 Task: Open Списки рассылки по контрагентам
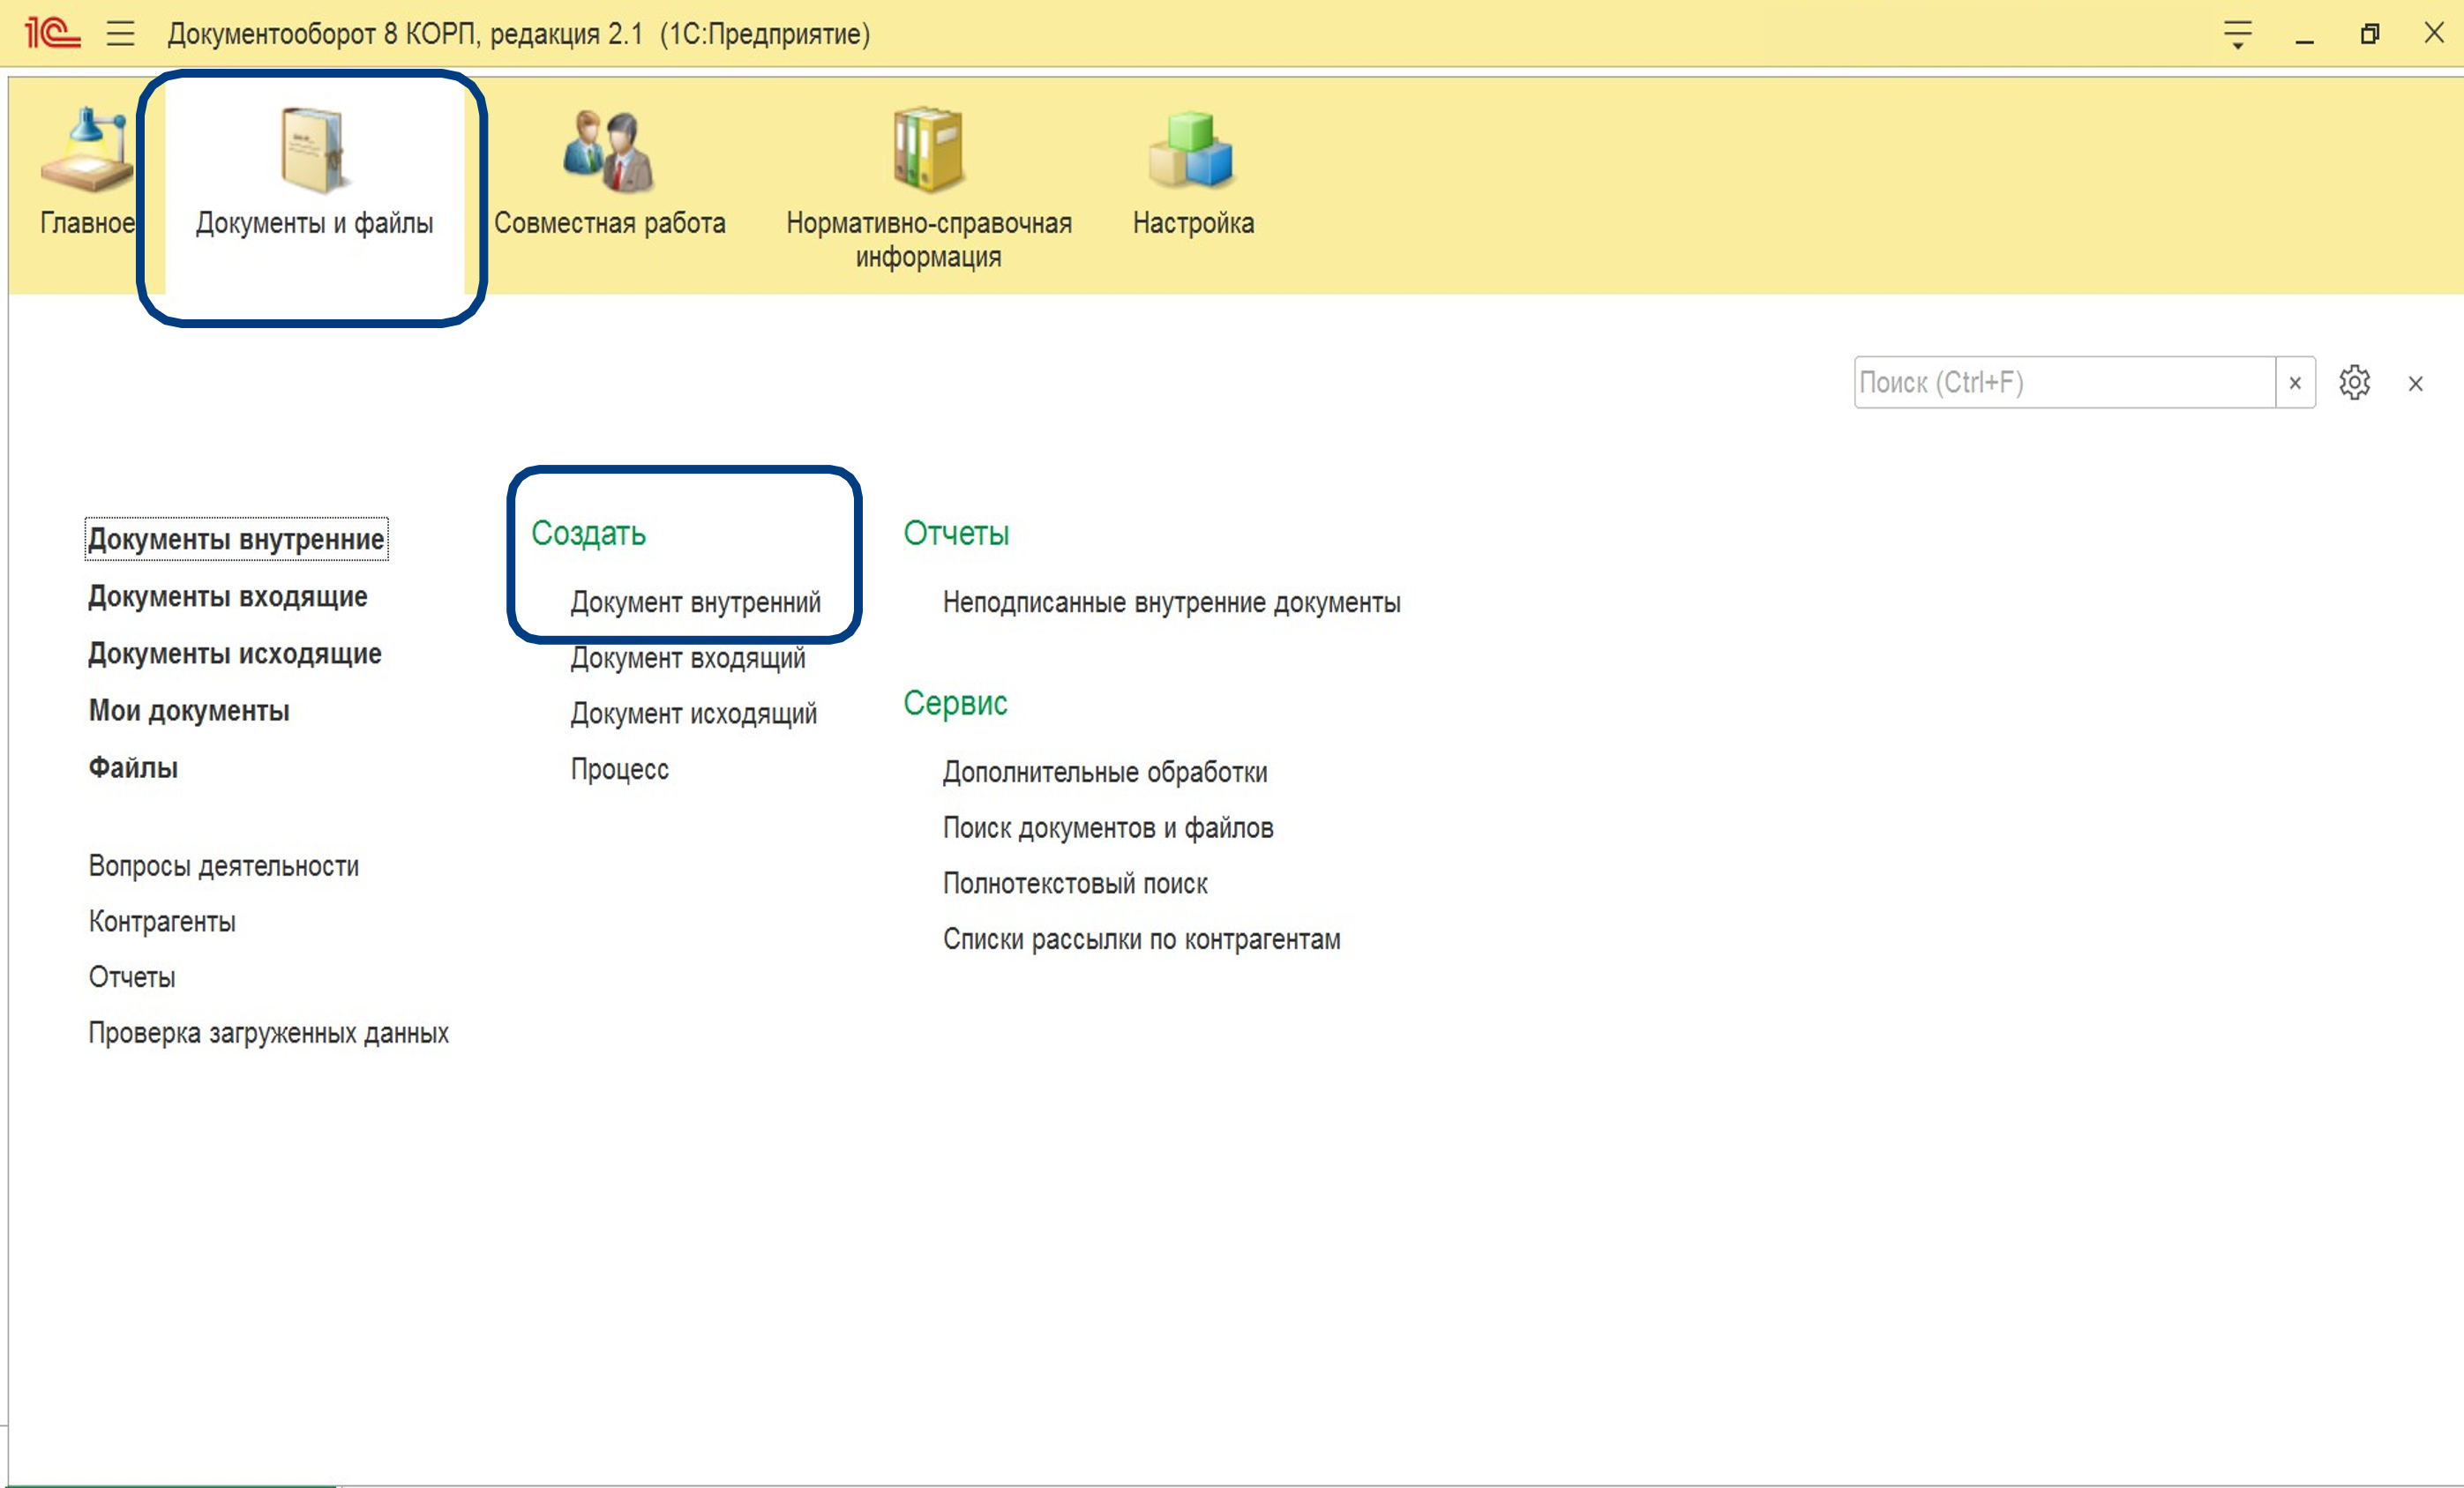click(1141, 940)
